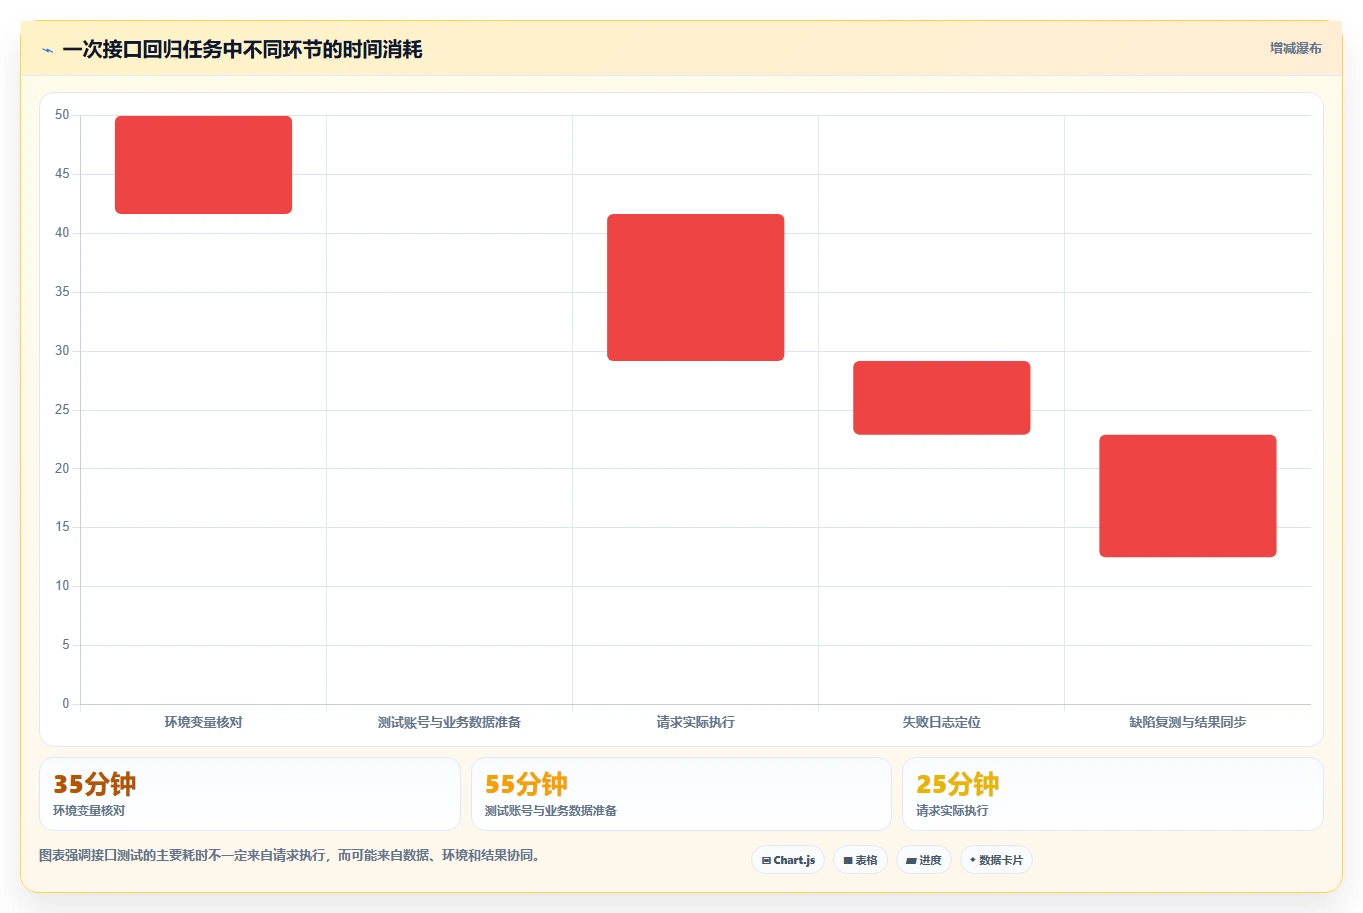Click the footnote beginning 图表强调接口测试
This screenshot has width=1363, height=913.
(x=289, y=856)
